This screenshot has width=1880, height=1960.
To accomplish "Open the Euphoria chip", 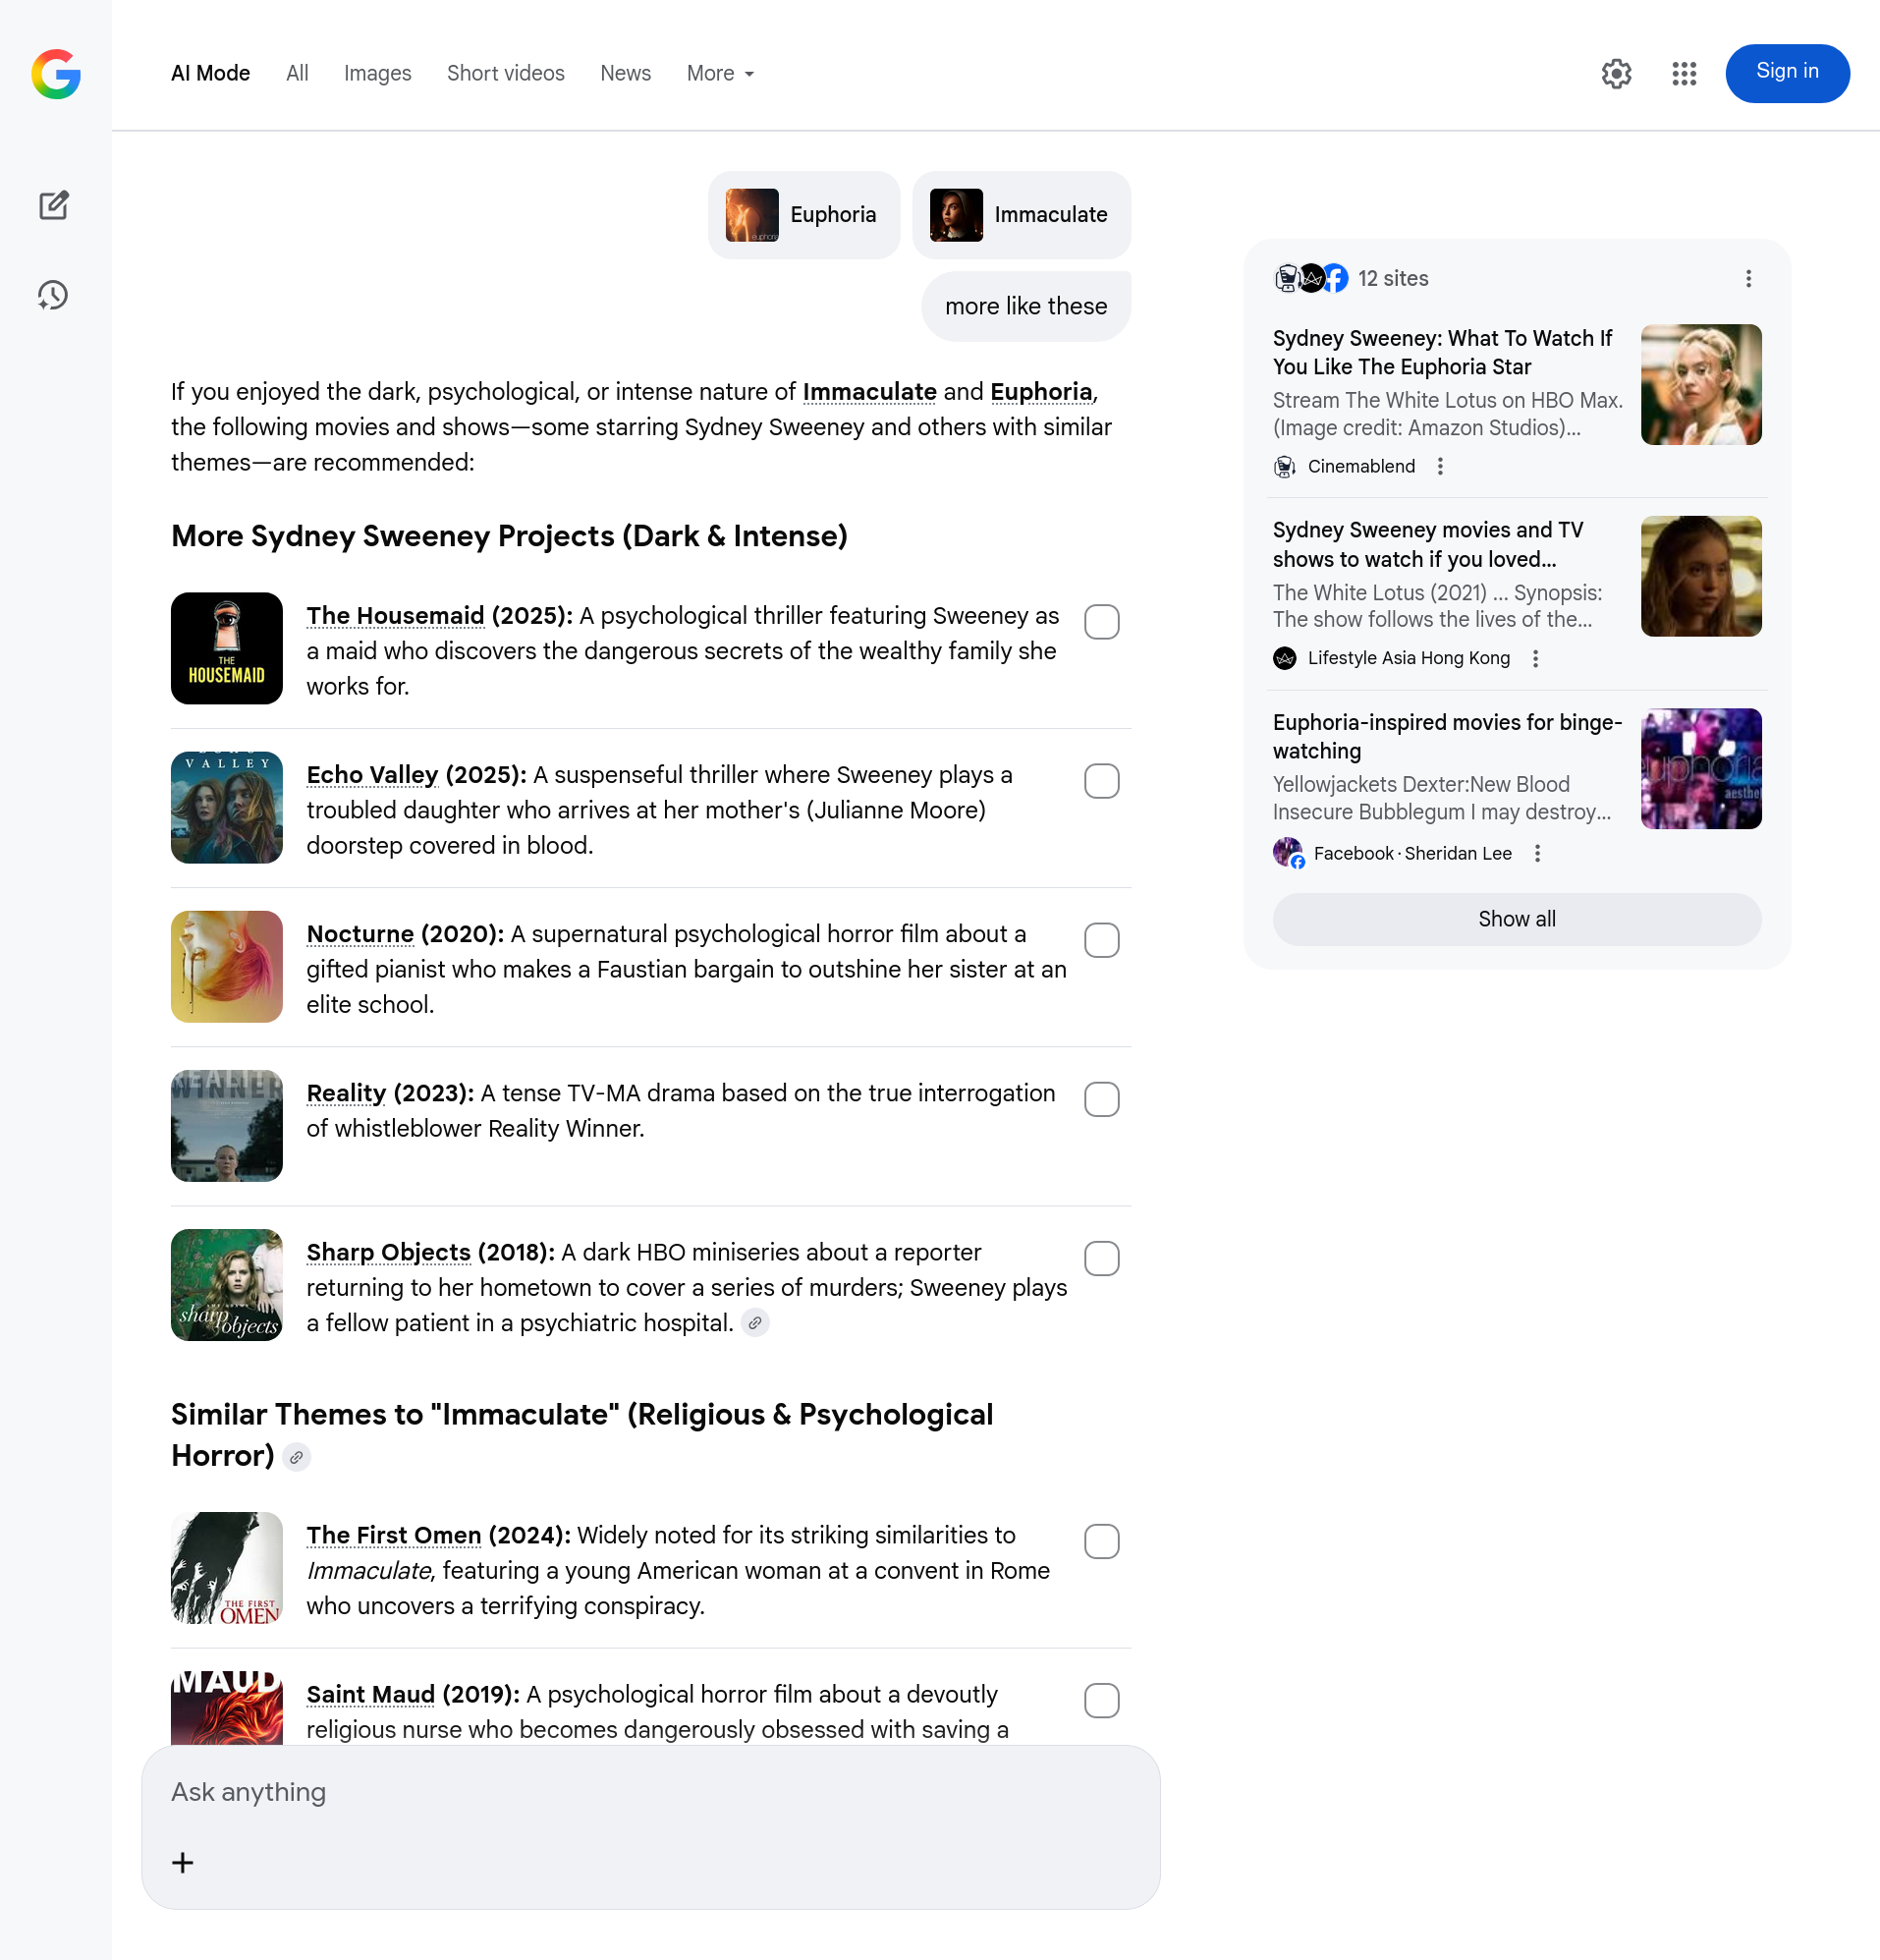I will (803, 215).
